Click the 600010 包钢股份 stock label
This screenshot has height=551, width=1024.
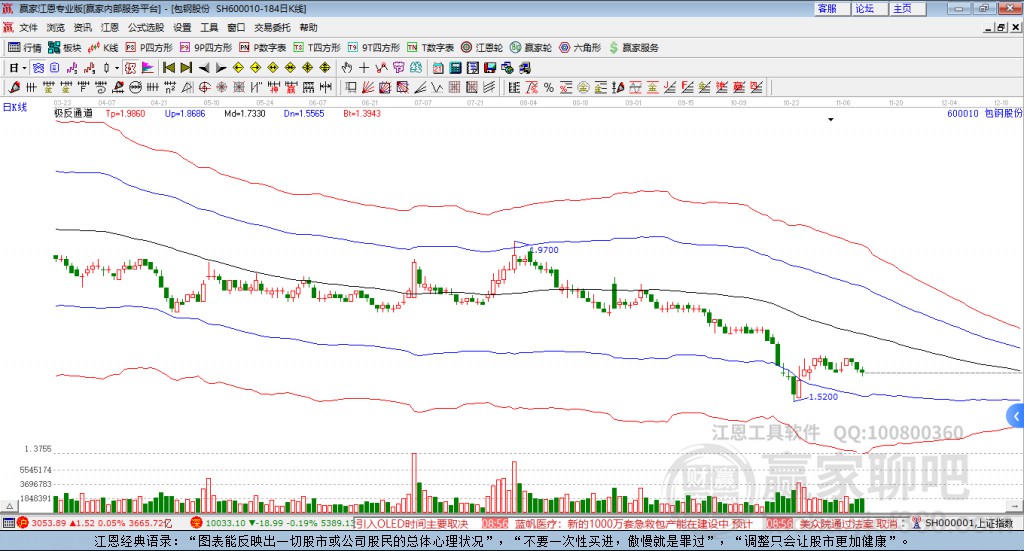pyautogui.click(x=983, y=114)
